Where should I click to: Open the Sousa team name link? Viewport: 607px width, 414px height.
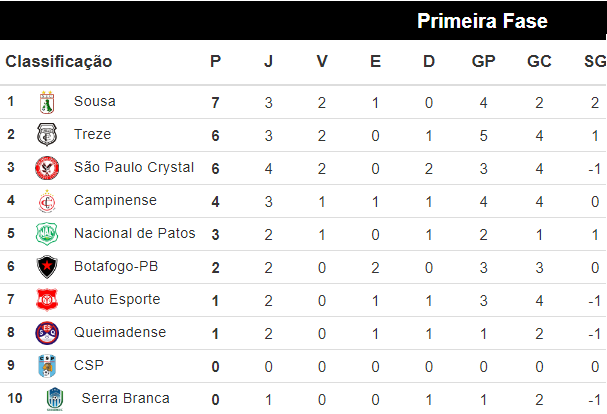tap(95, 101)
